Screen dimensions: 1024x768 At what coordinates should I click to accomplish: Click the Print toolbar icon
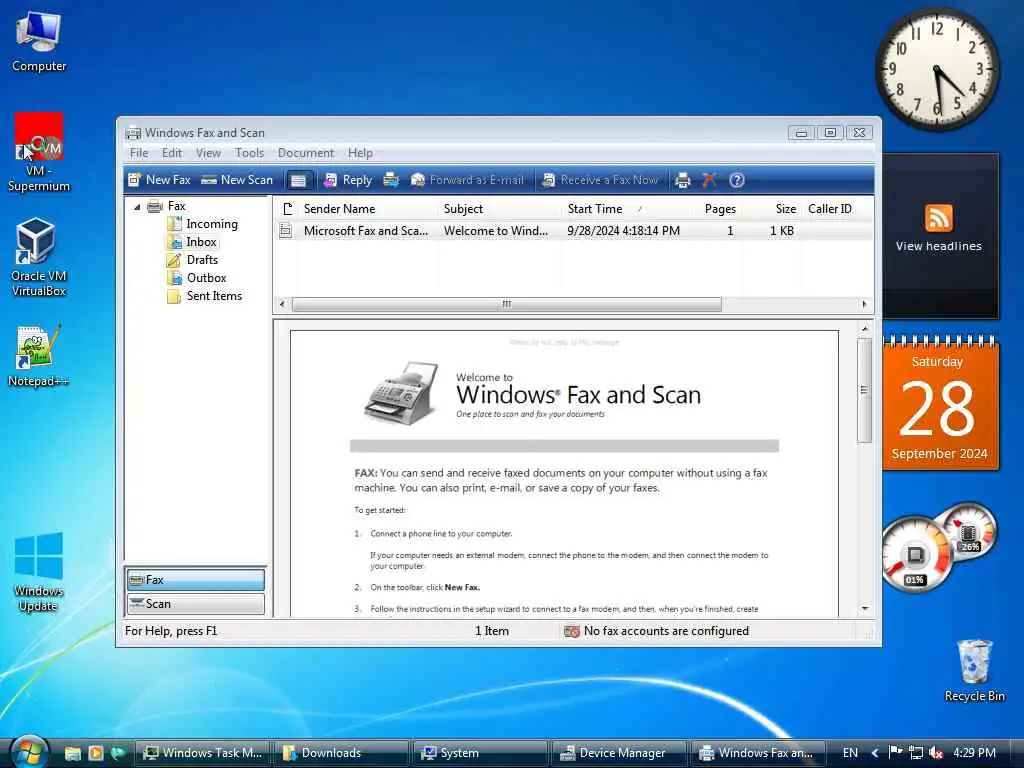(x=682, y=180)
